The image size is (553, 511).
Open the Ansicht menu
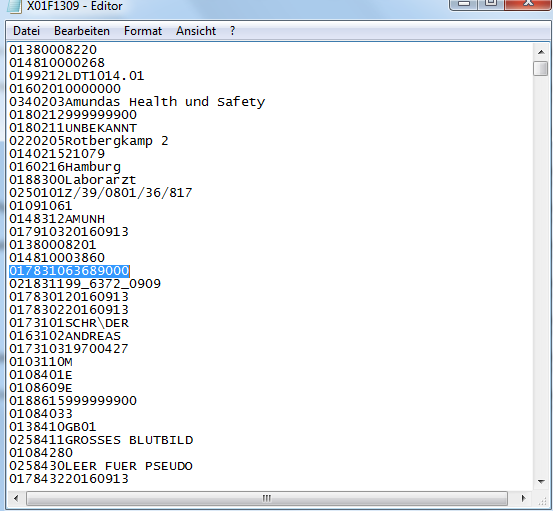196,31
